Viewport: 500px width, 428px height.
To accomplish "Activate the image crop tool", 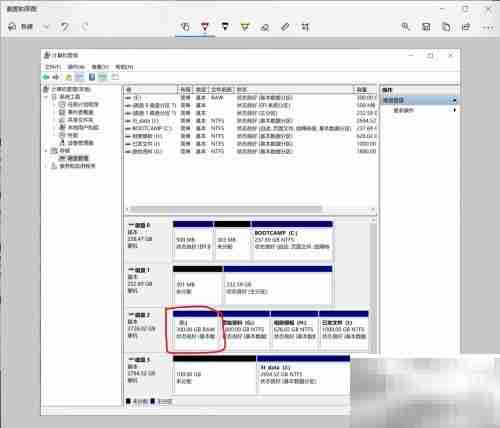I will (x=305, y=27).
